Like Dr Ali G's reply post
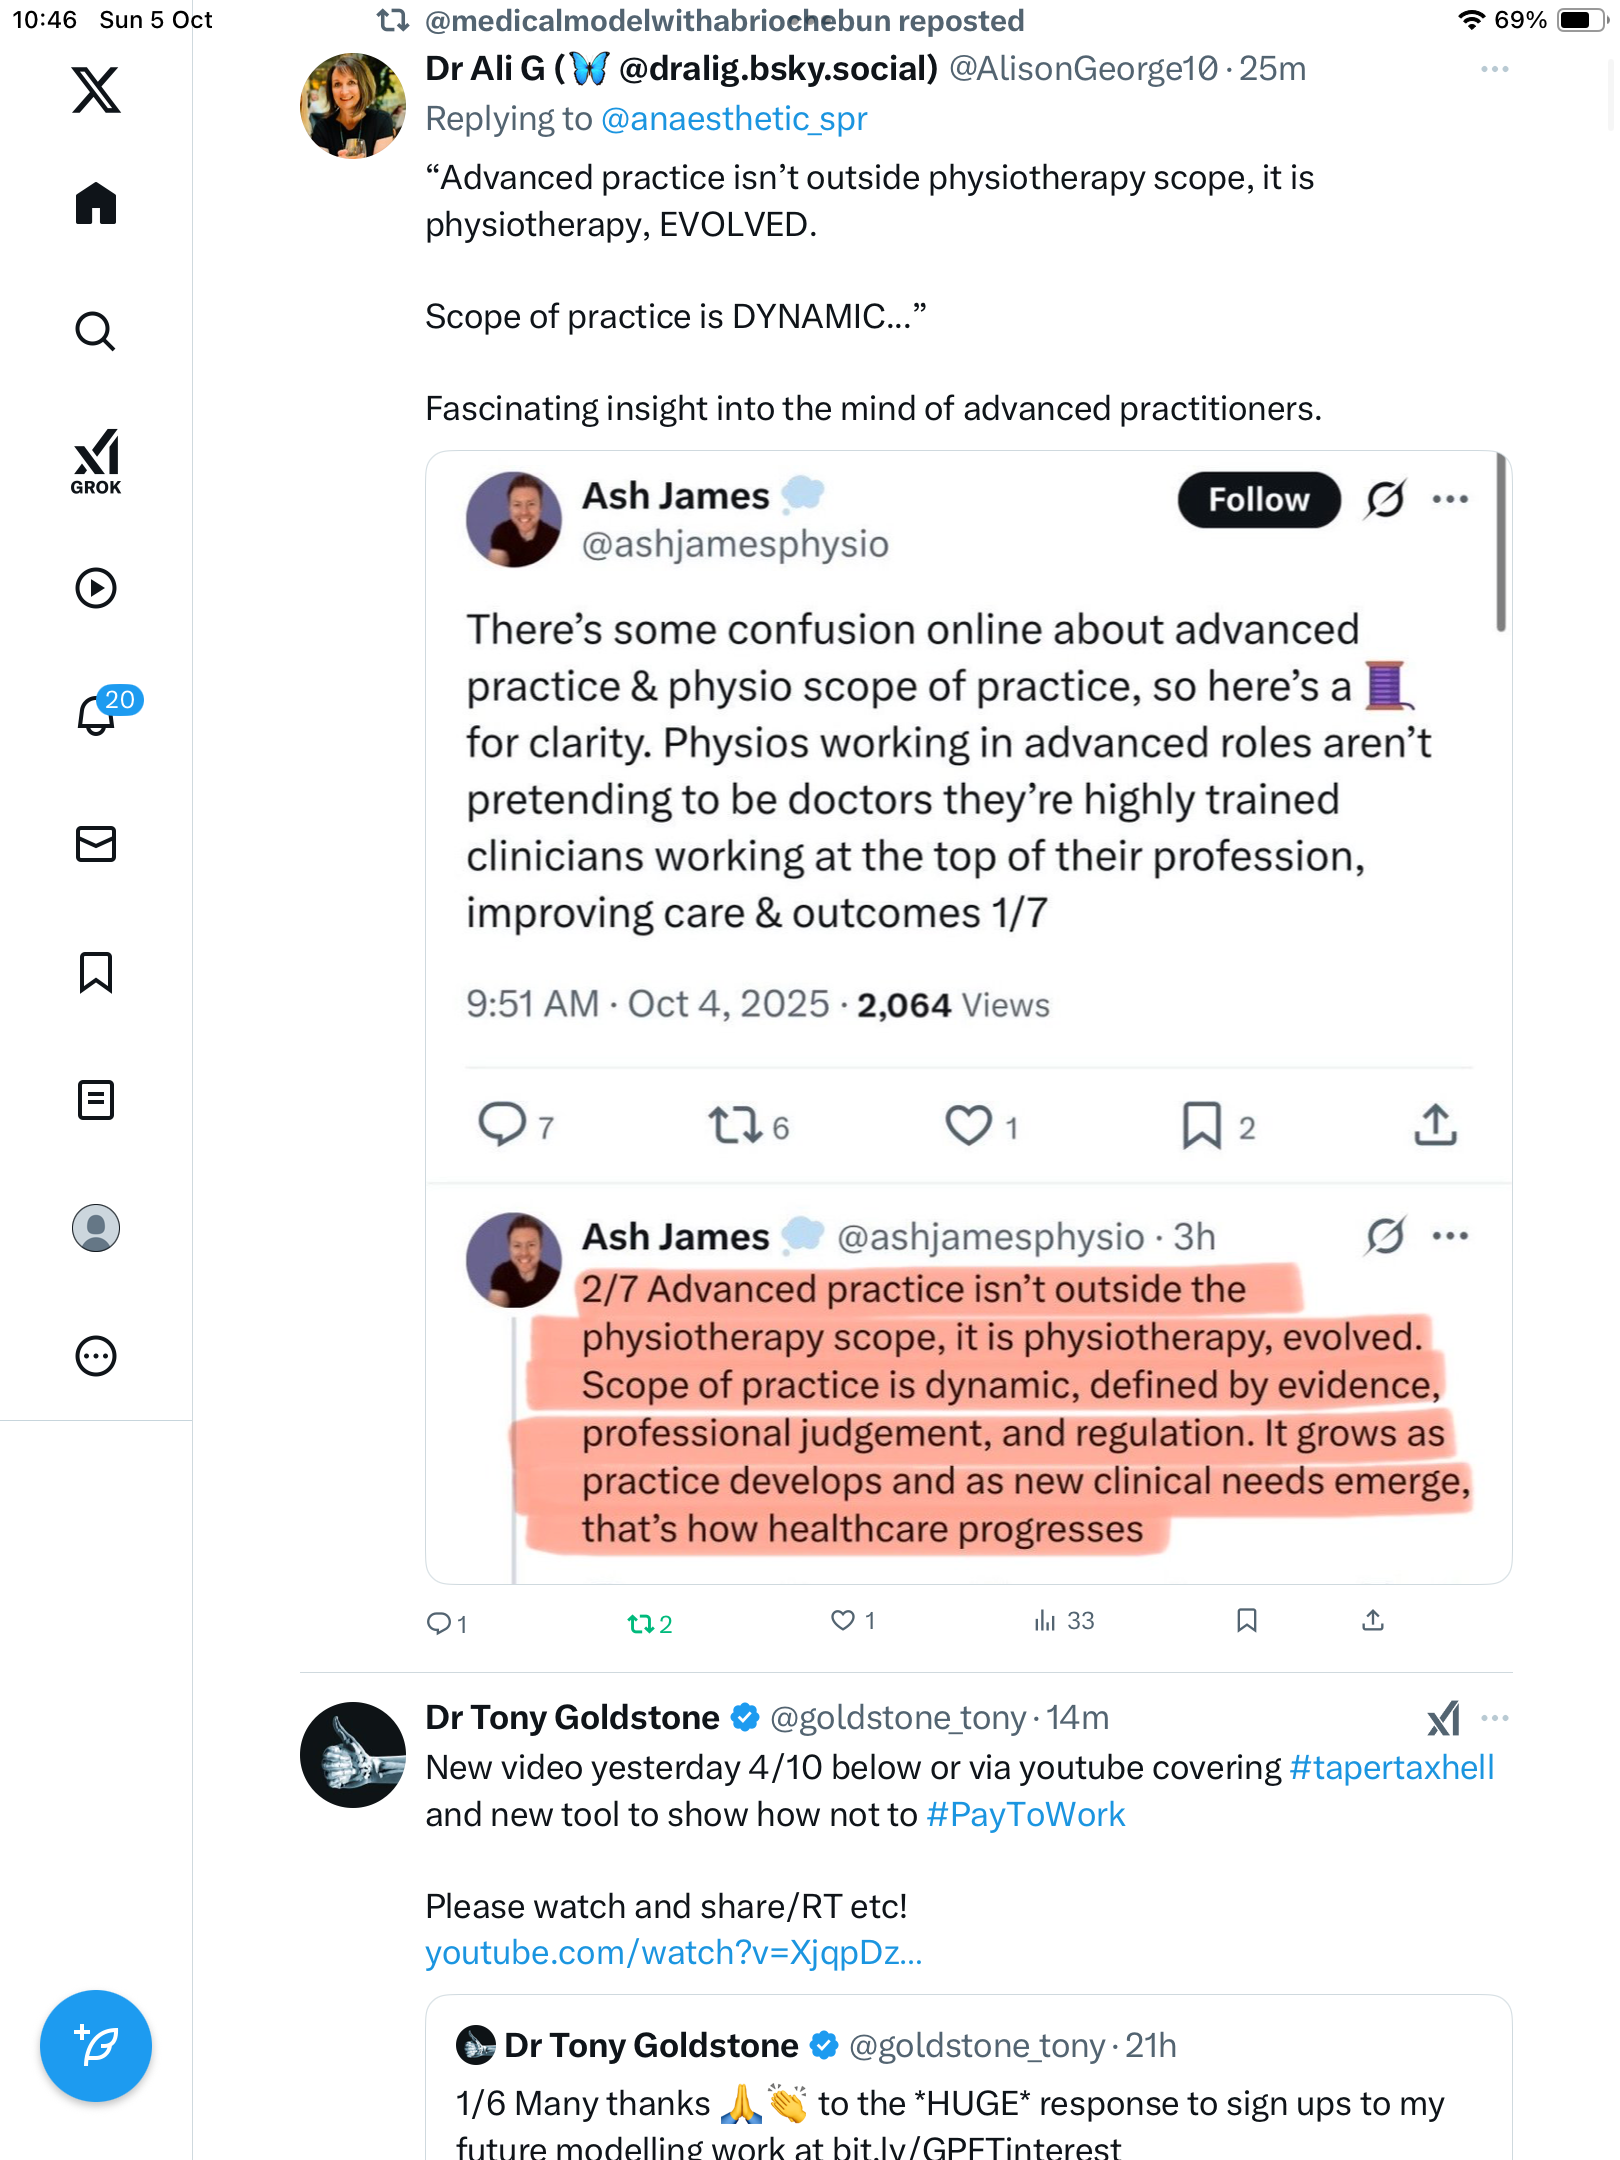Screen dimensions: 1620x2160 tap(843, 1621)
